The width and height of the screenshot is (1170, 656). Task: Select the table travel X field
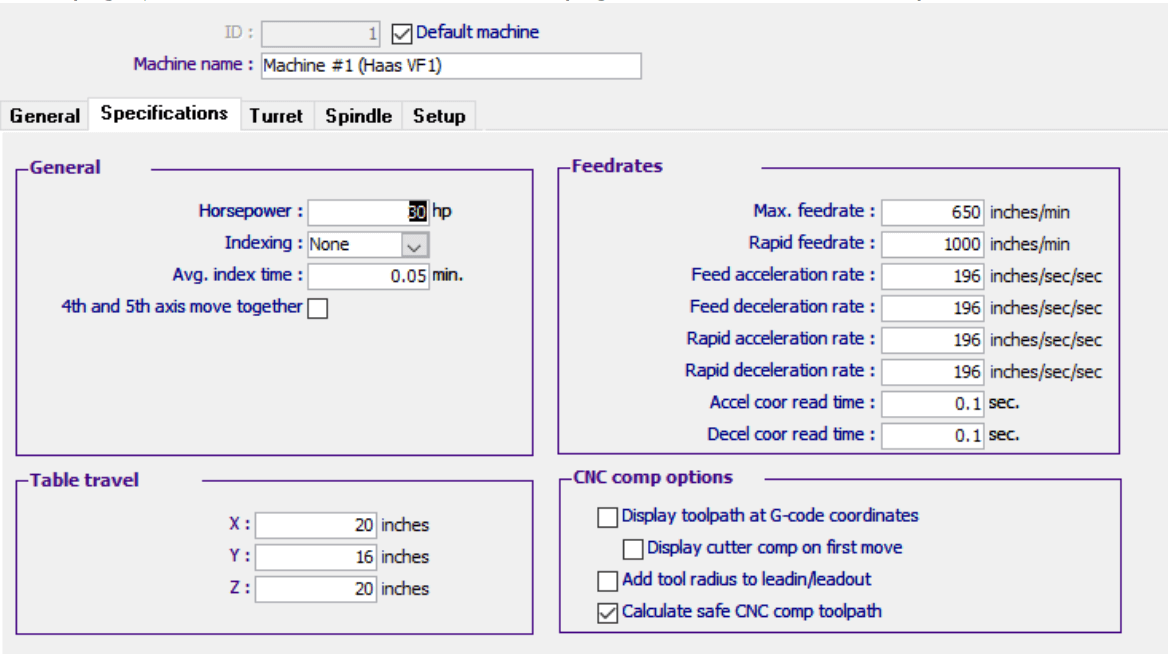(x=315, y=524)
